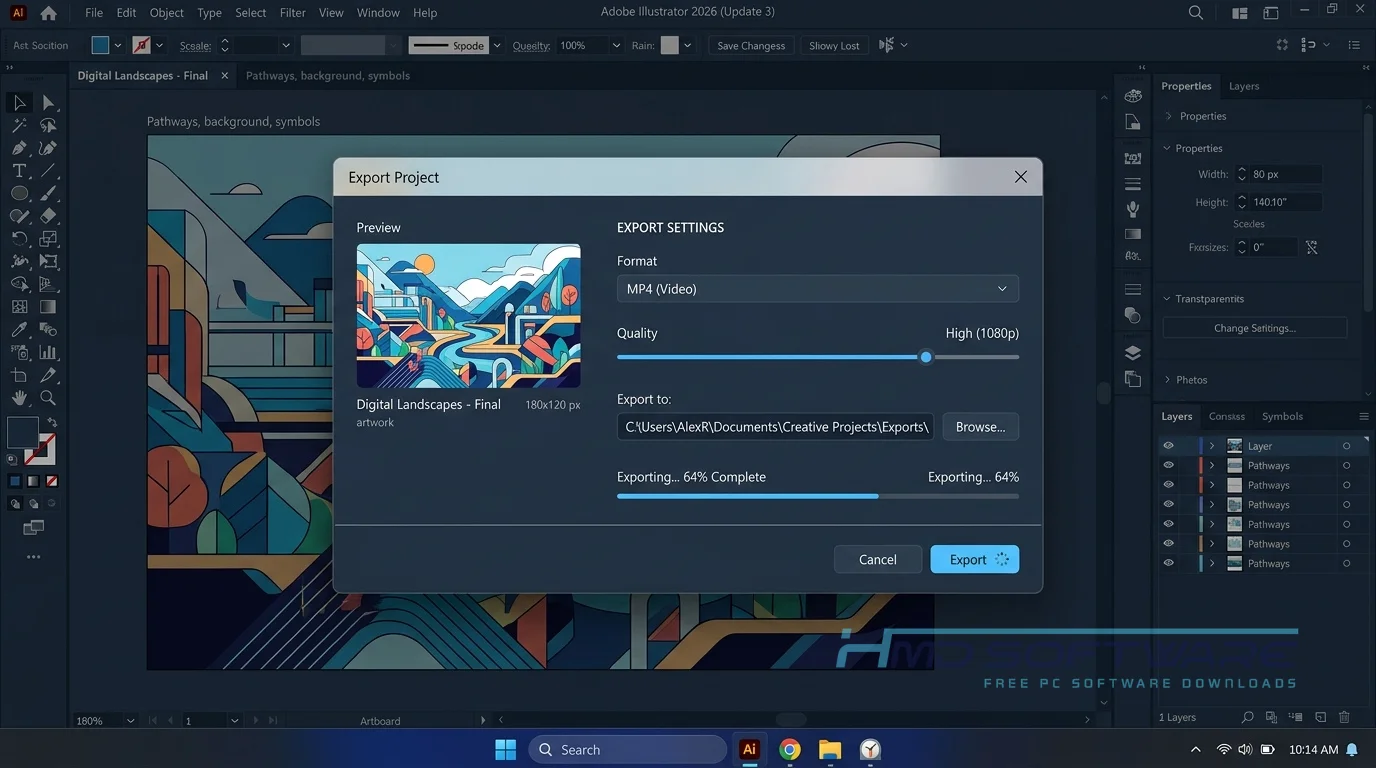Select the Selection (black arrow) tool

click(19, 102)
